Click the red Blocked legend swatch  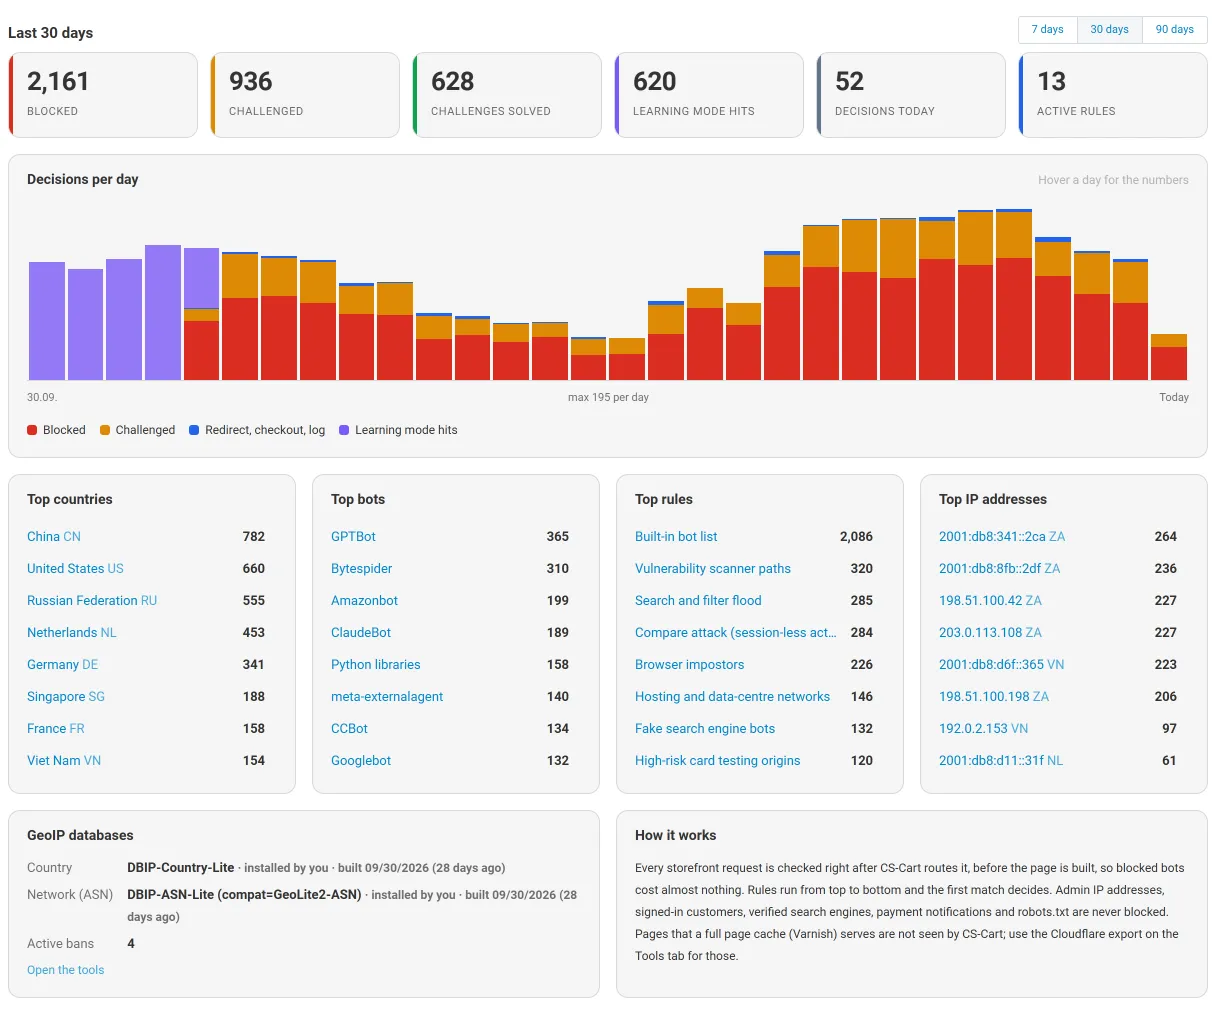click(32, 430)
